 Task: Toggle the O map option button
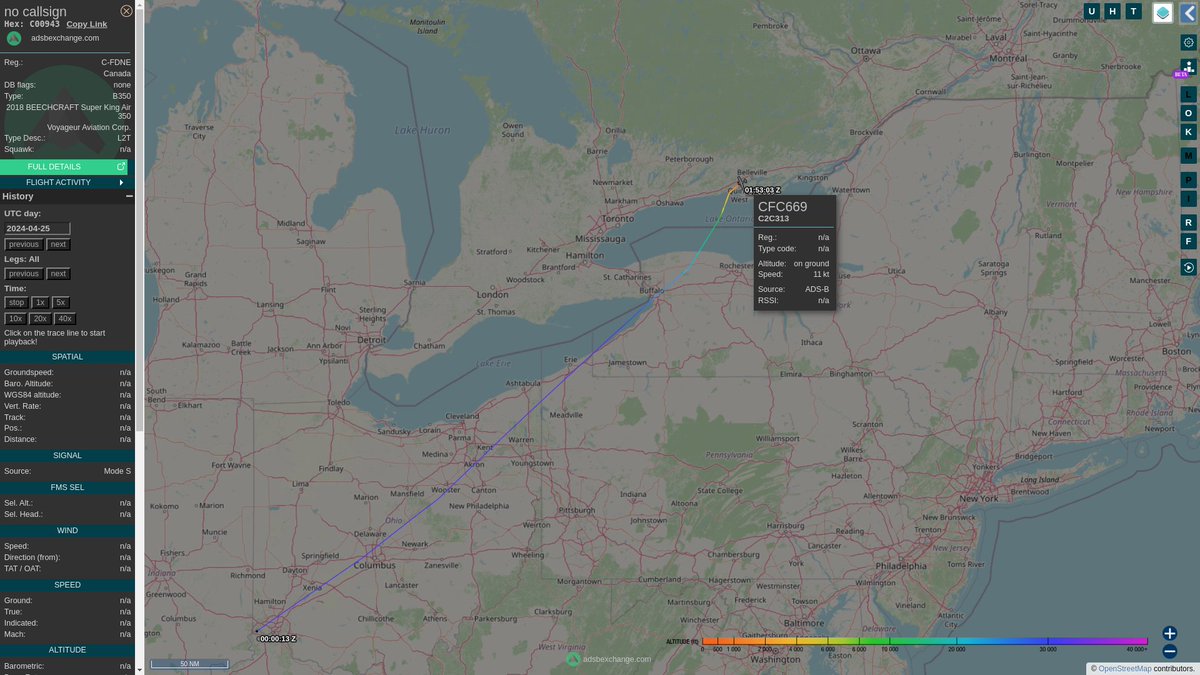coord(1188,113)
